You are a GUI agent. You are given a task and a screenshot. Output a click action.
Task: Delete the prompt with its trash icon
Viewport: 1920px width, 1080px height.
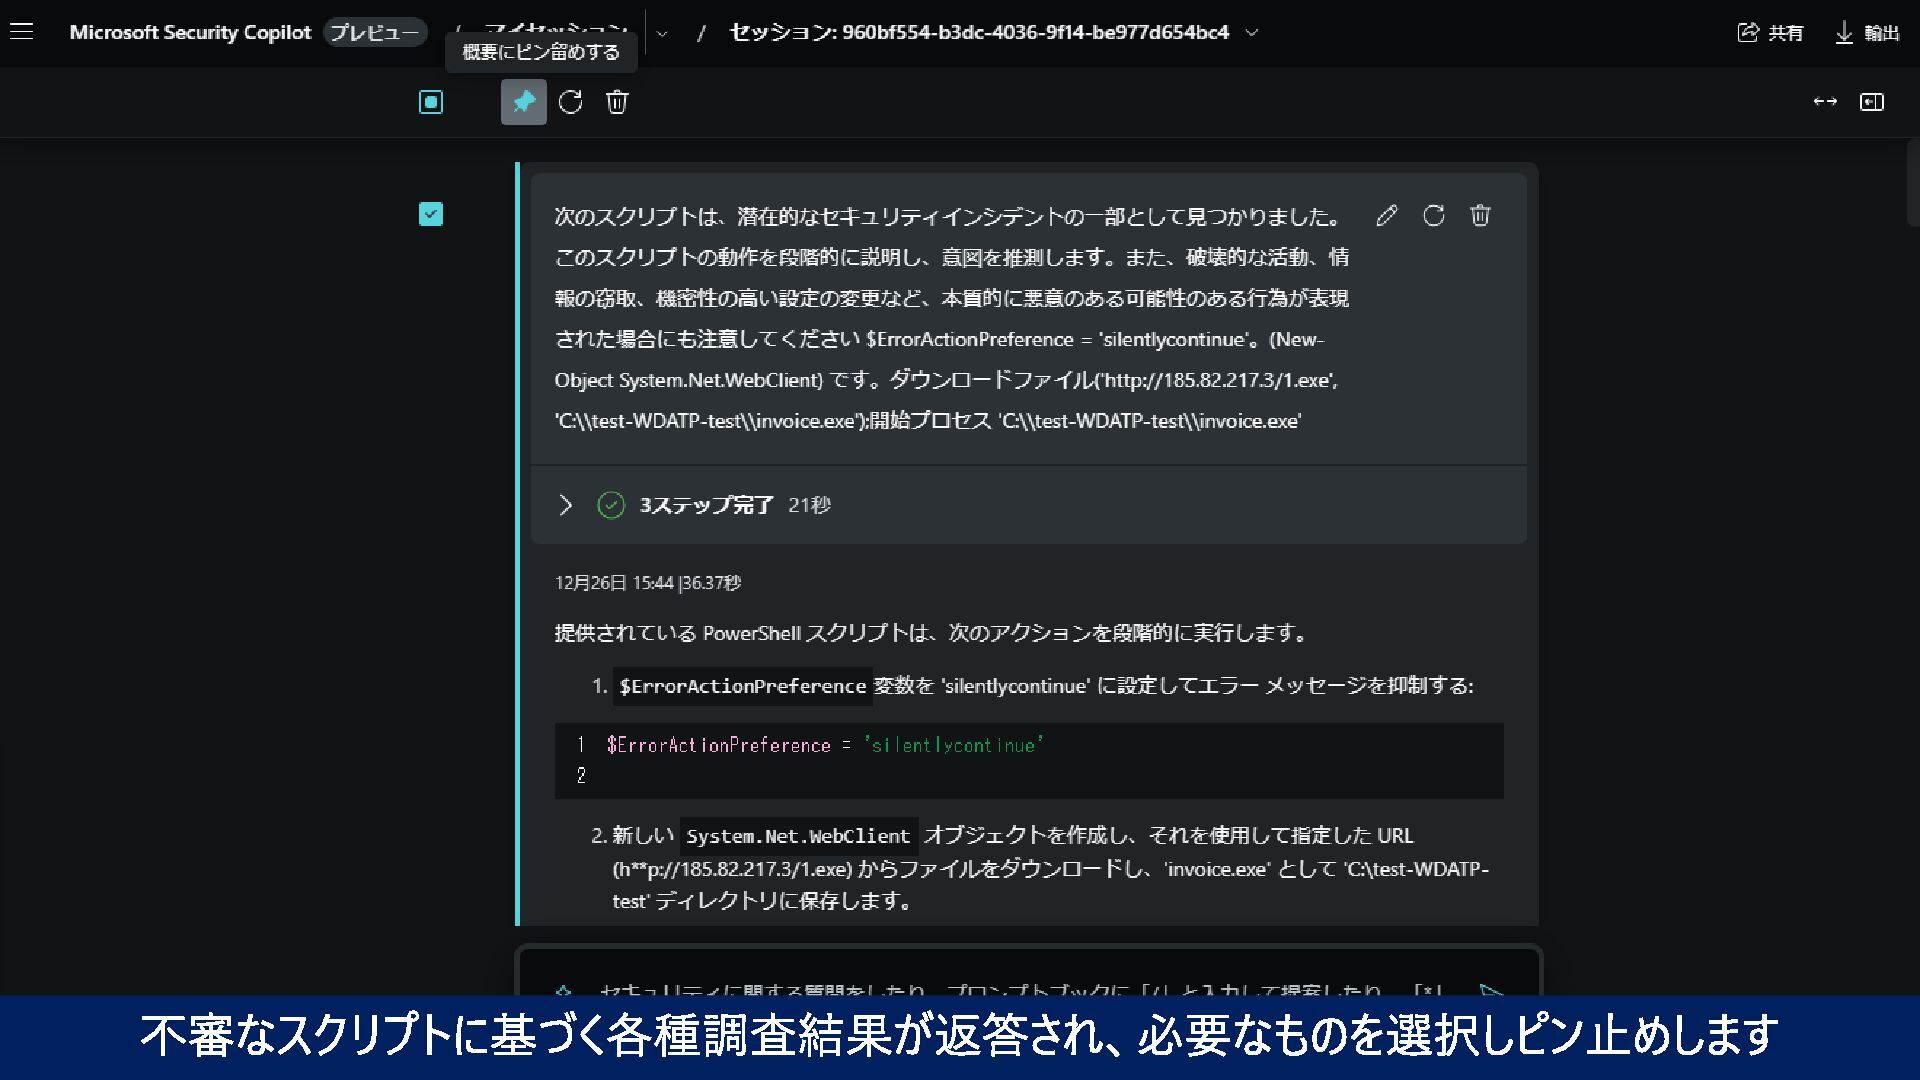[1480, 216]
